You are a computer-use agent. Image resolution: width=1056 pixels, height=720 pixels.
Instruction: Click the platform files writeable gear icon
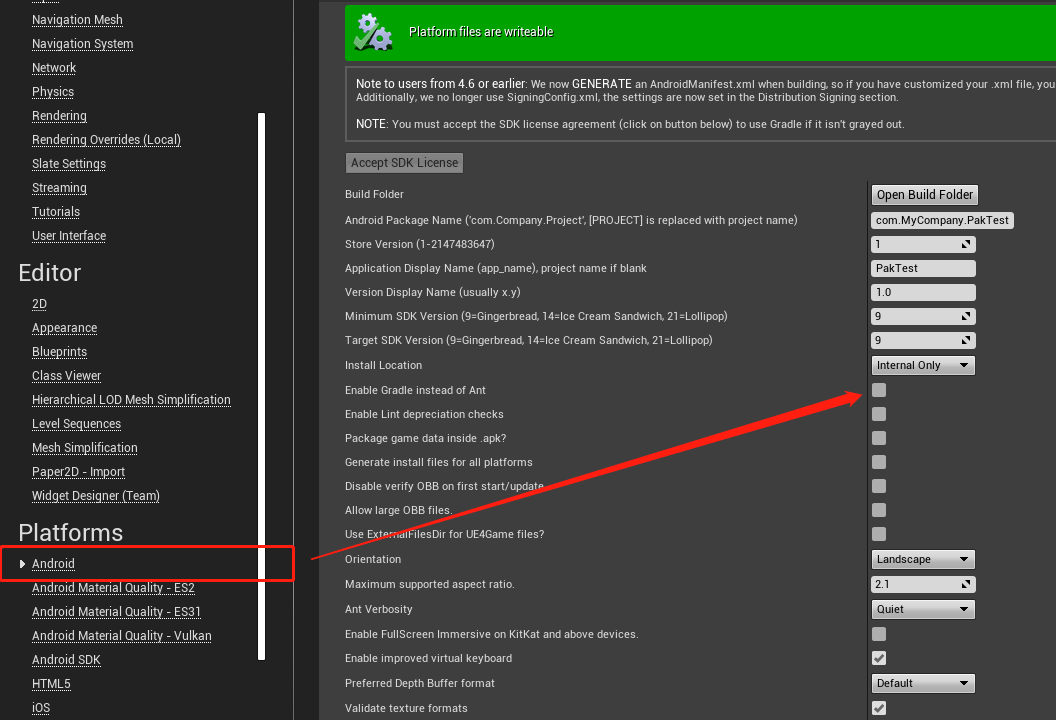pos(373,32)
